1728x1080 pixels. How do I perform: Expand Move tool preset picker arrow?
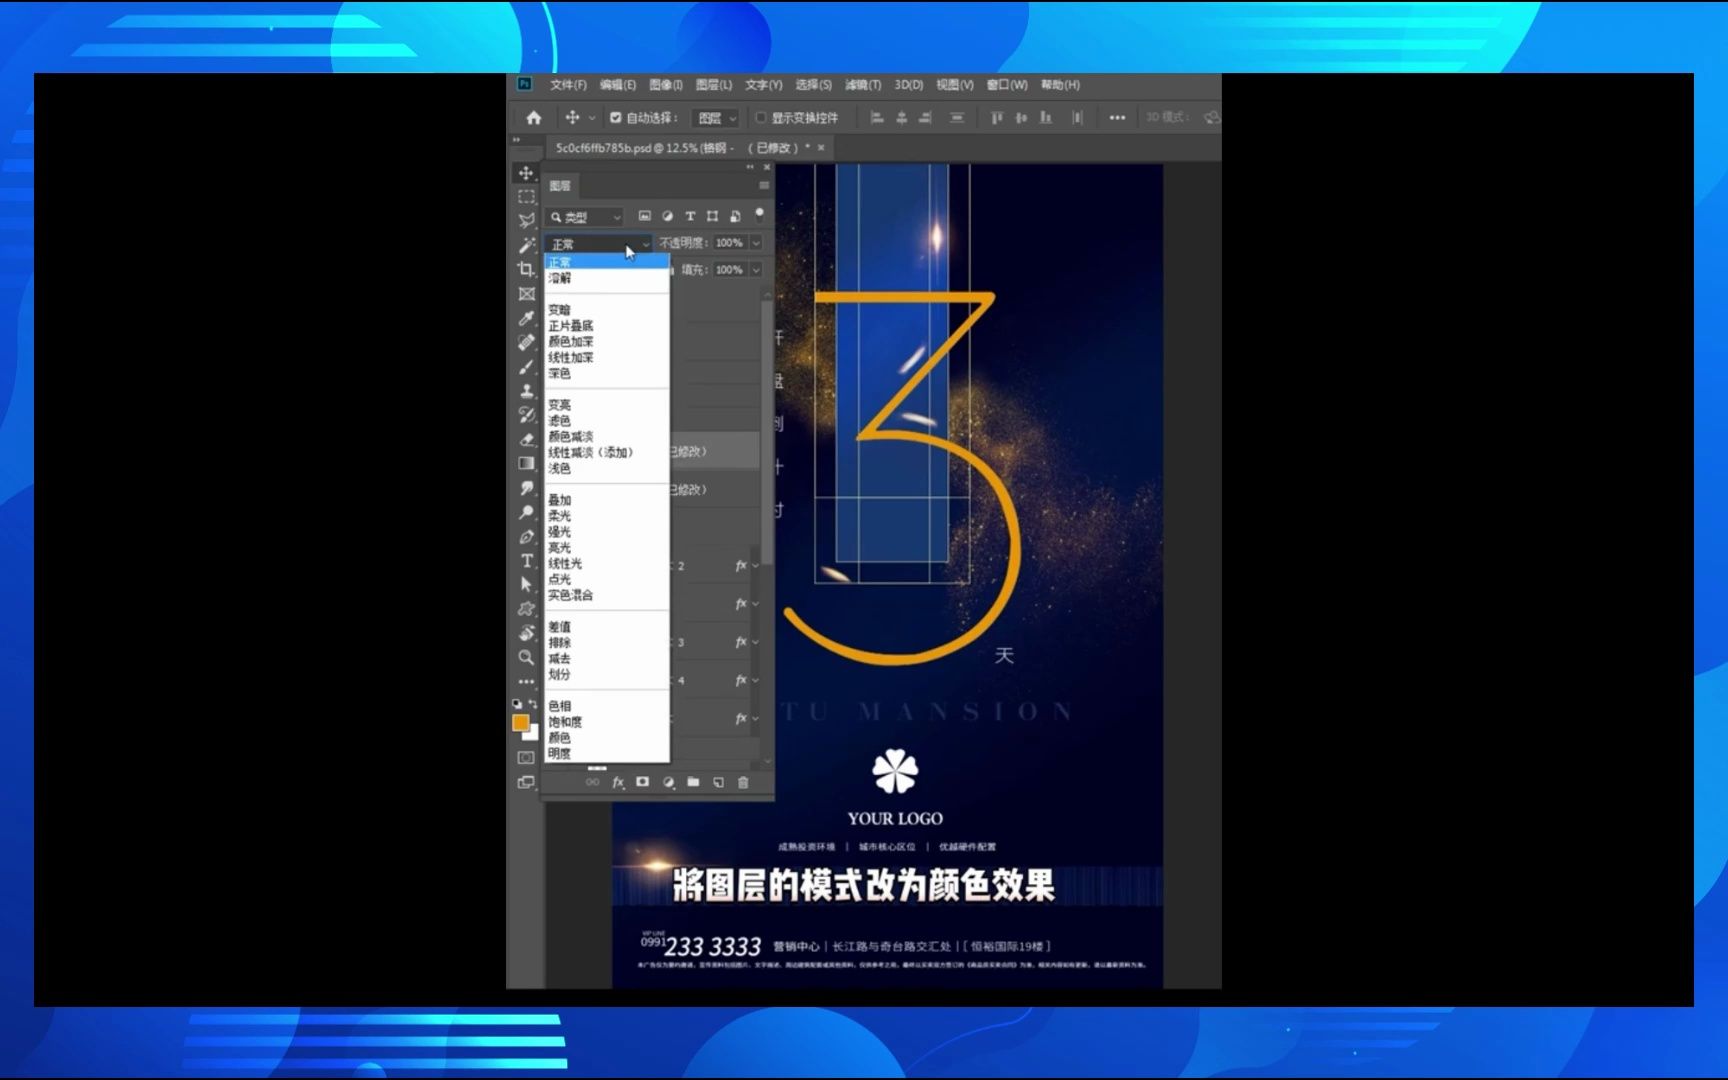pos(592,118)
